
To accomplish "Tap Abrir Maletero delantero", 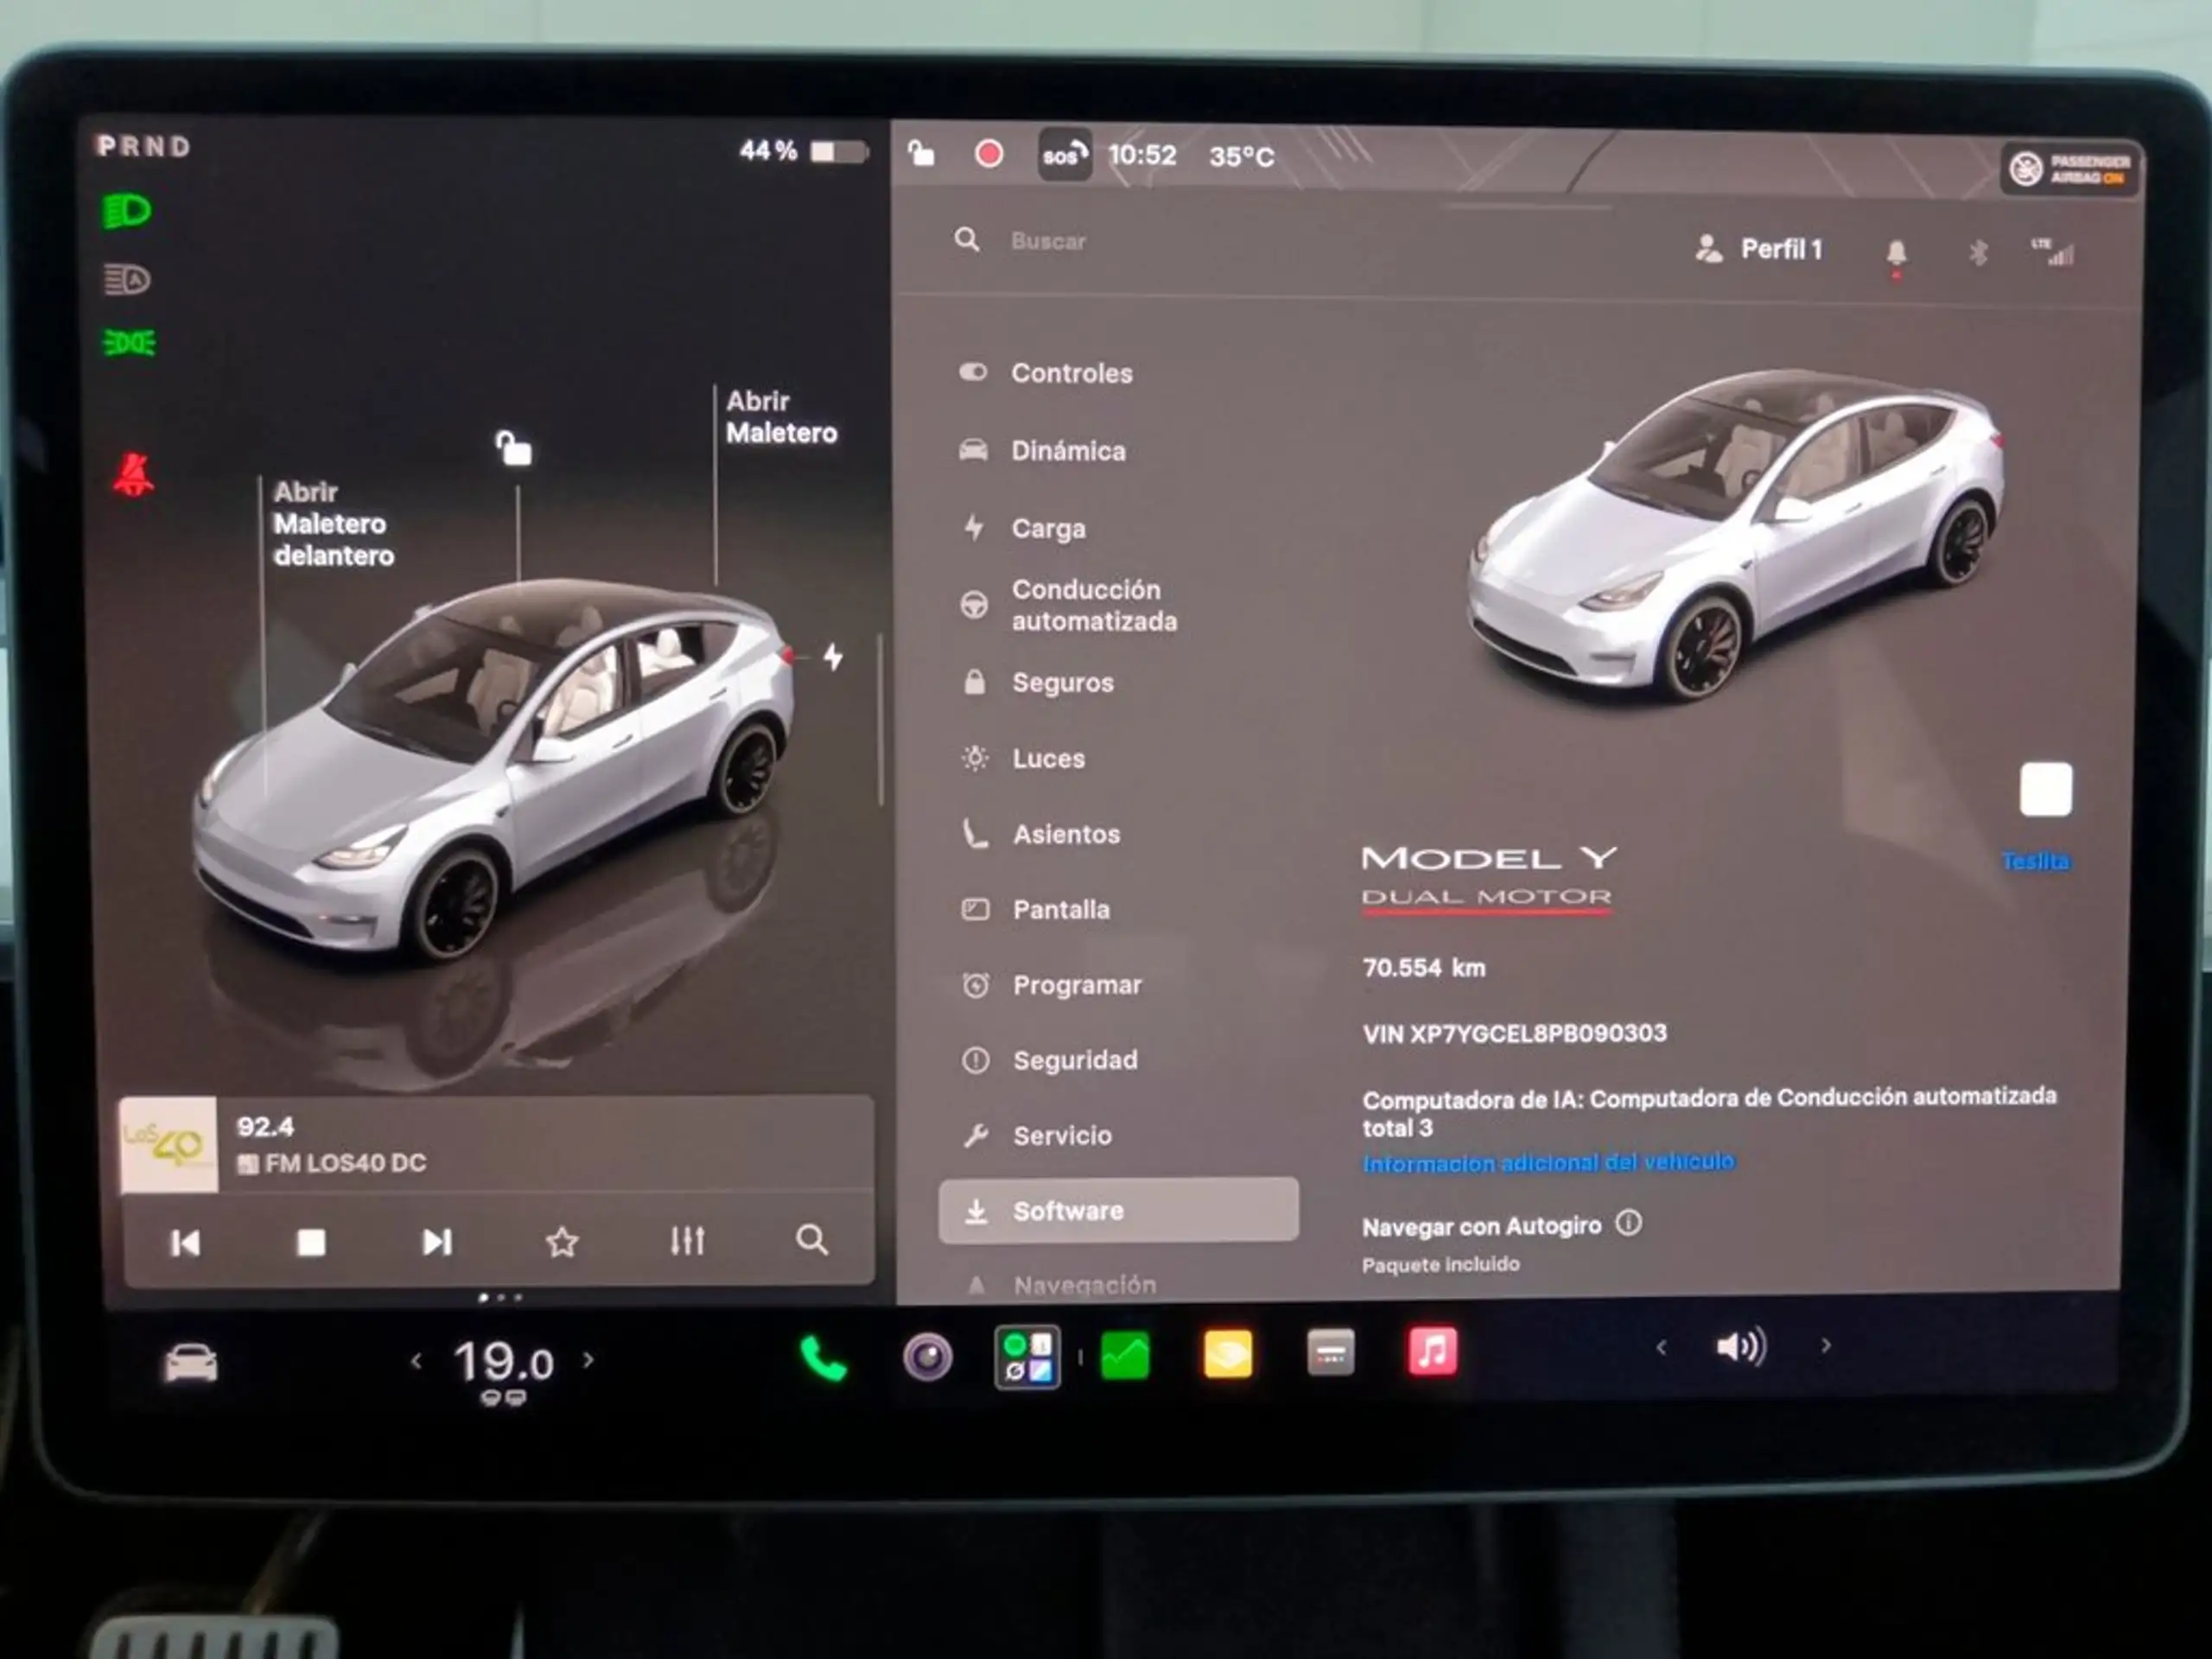I will [x=333, y=524].
